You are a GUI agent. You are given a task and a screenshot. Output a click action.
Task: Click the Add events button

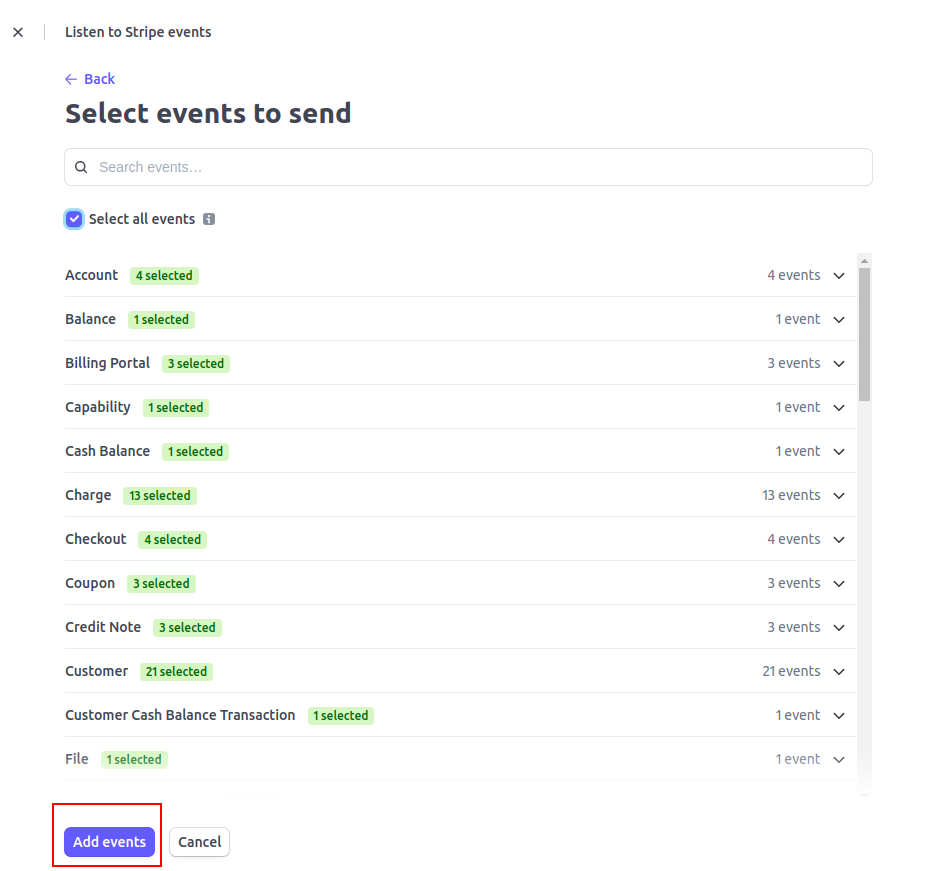pos(110,842)
